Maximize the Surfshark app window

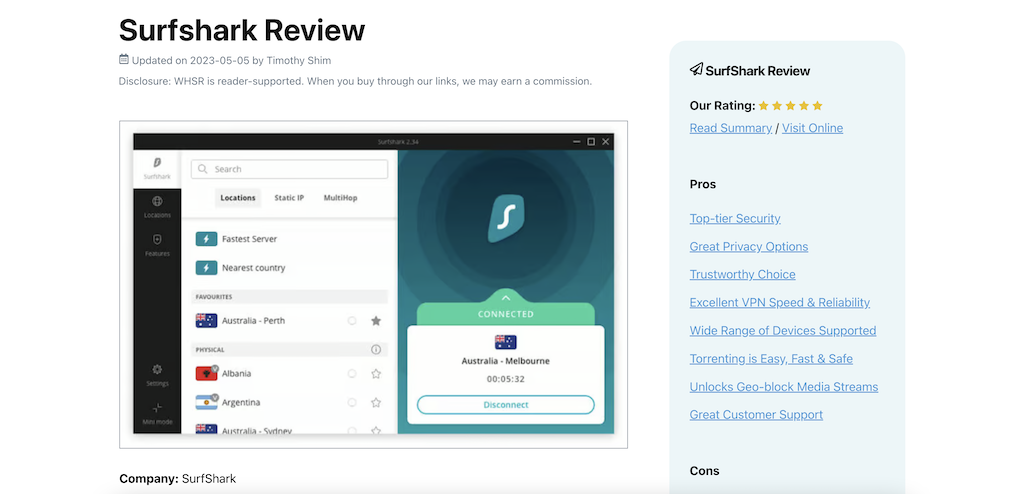click(x=591, y=142)
